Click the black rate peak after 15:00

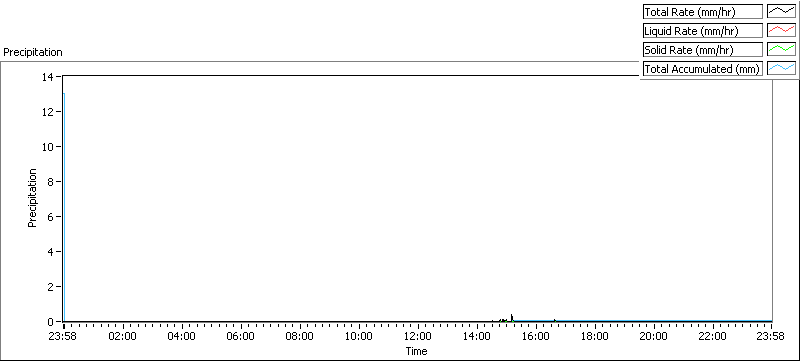pos(512,317)
